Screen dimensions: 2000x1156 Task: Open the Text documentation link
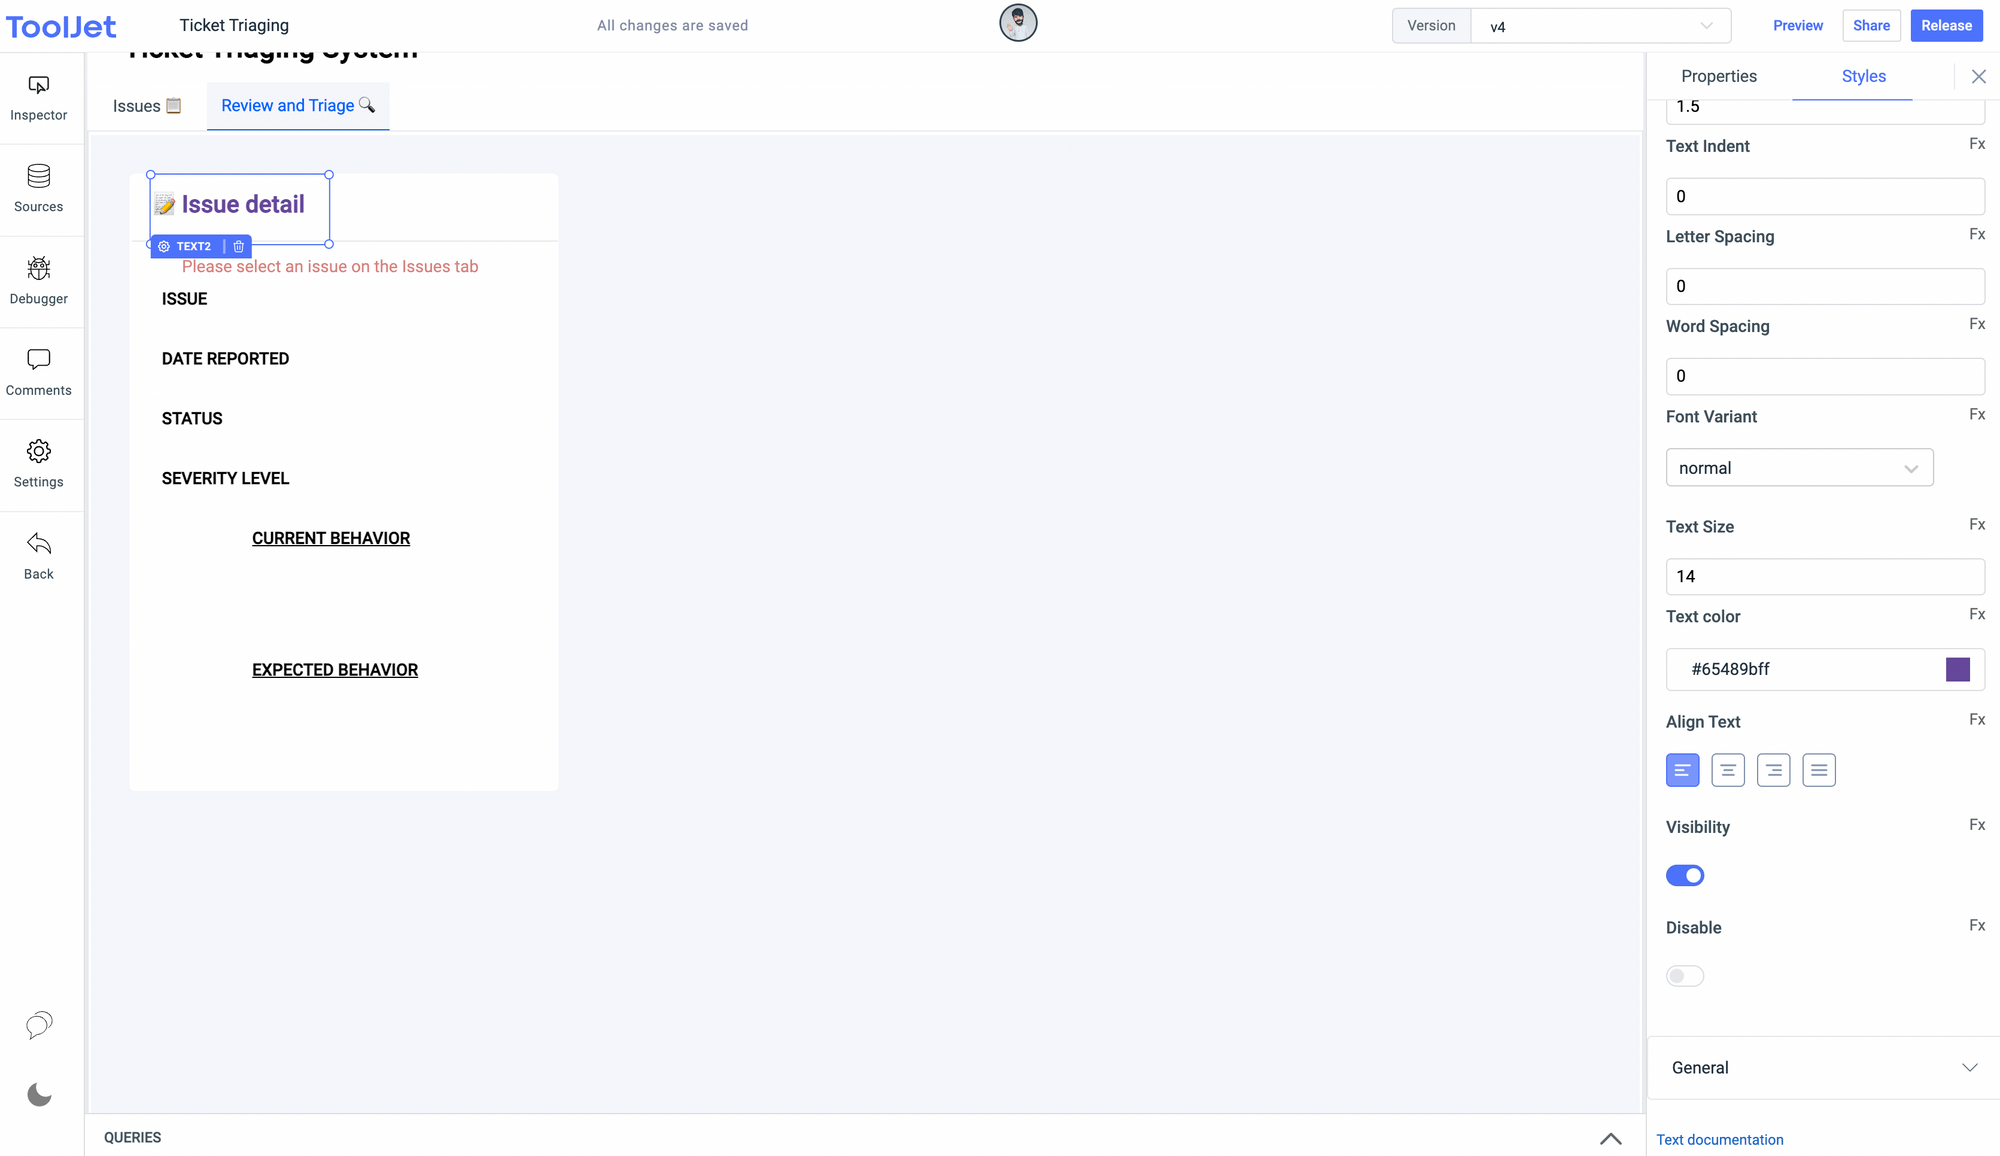point(1720,1140)
